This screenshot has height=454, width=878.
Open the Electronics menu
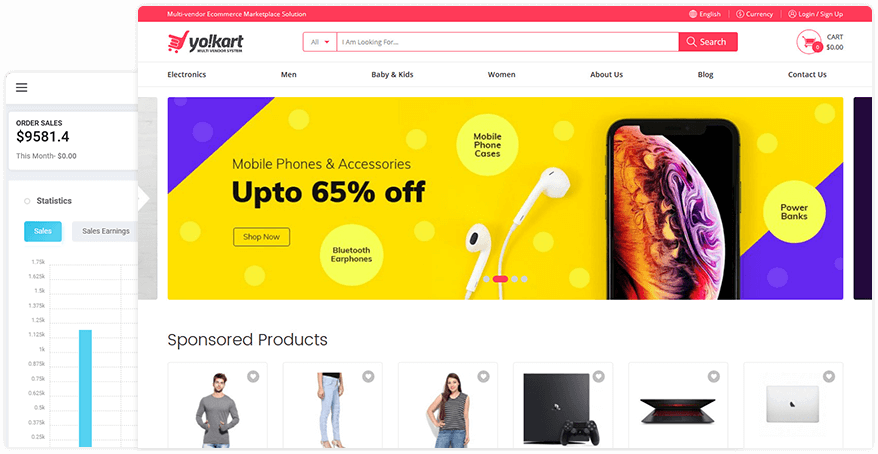click(x=186, y=74)
